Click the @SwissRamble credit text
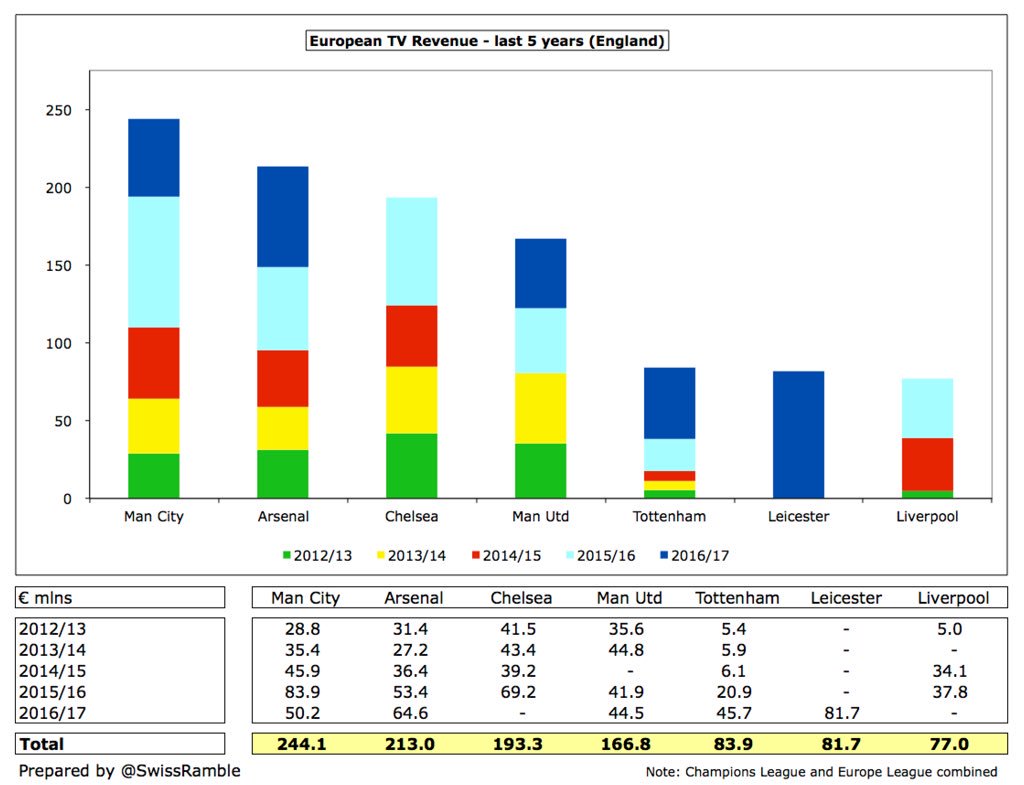 (181, 771)
